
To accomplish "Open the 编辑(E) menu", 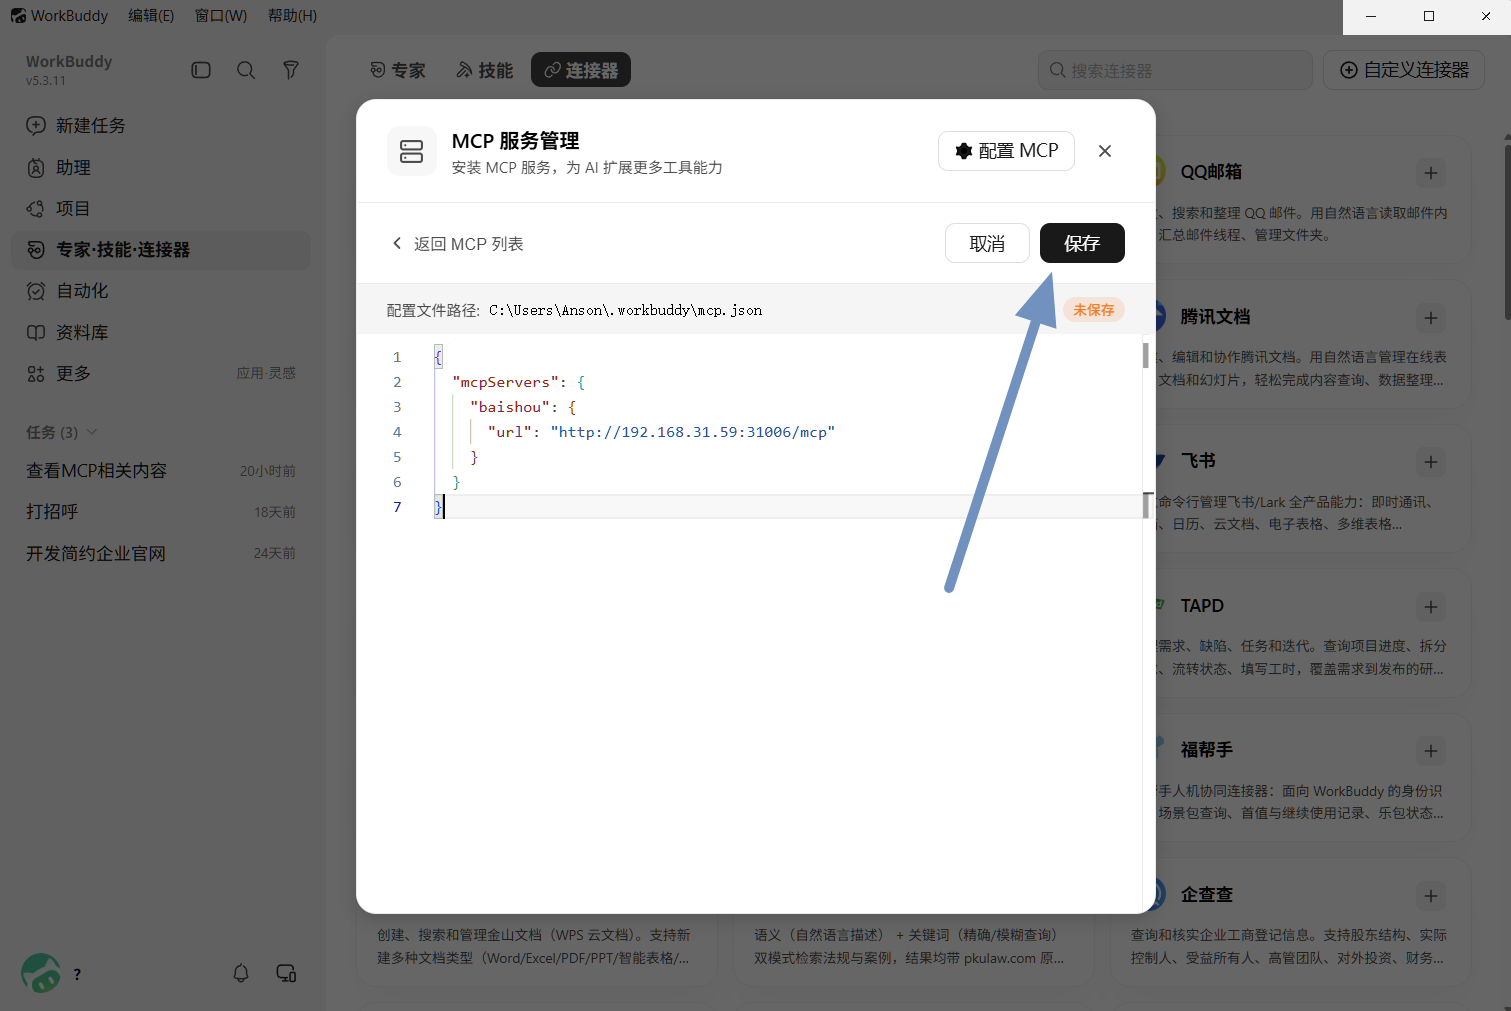I will coord(151,16).
